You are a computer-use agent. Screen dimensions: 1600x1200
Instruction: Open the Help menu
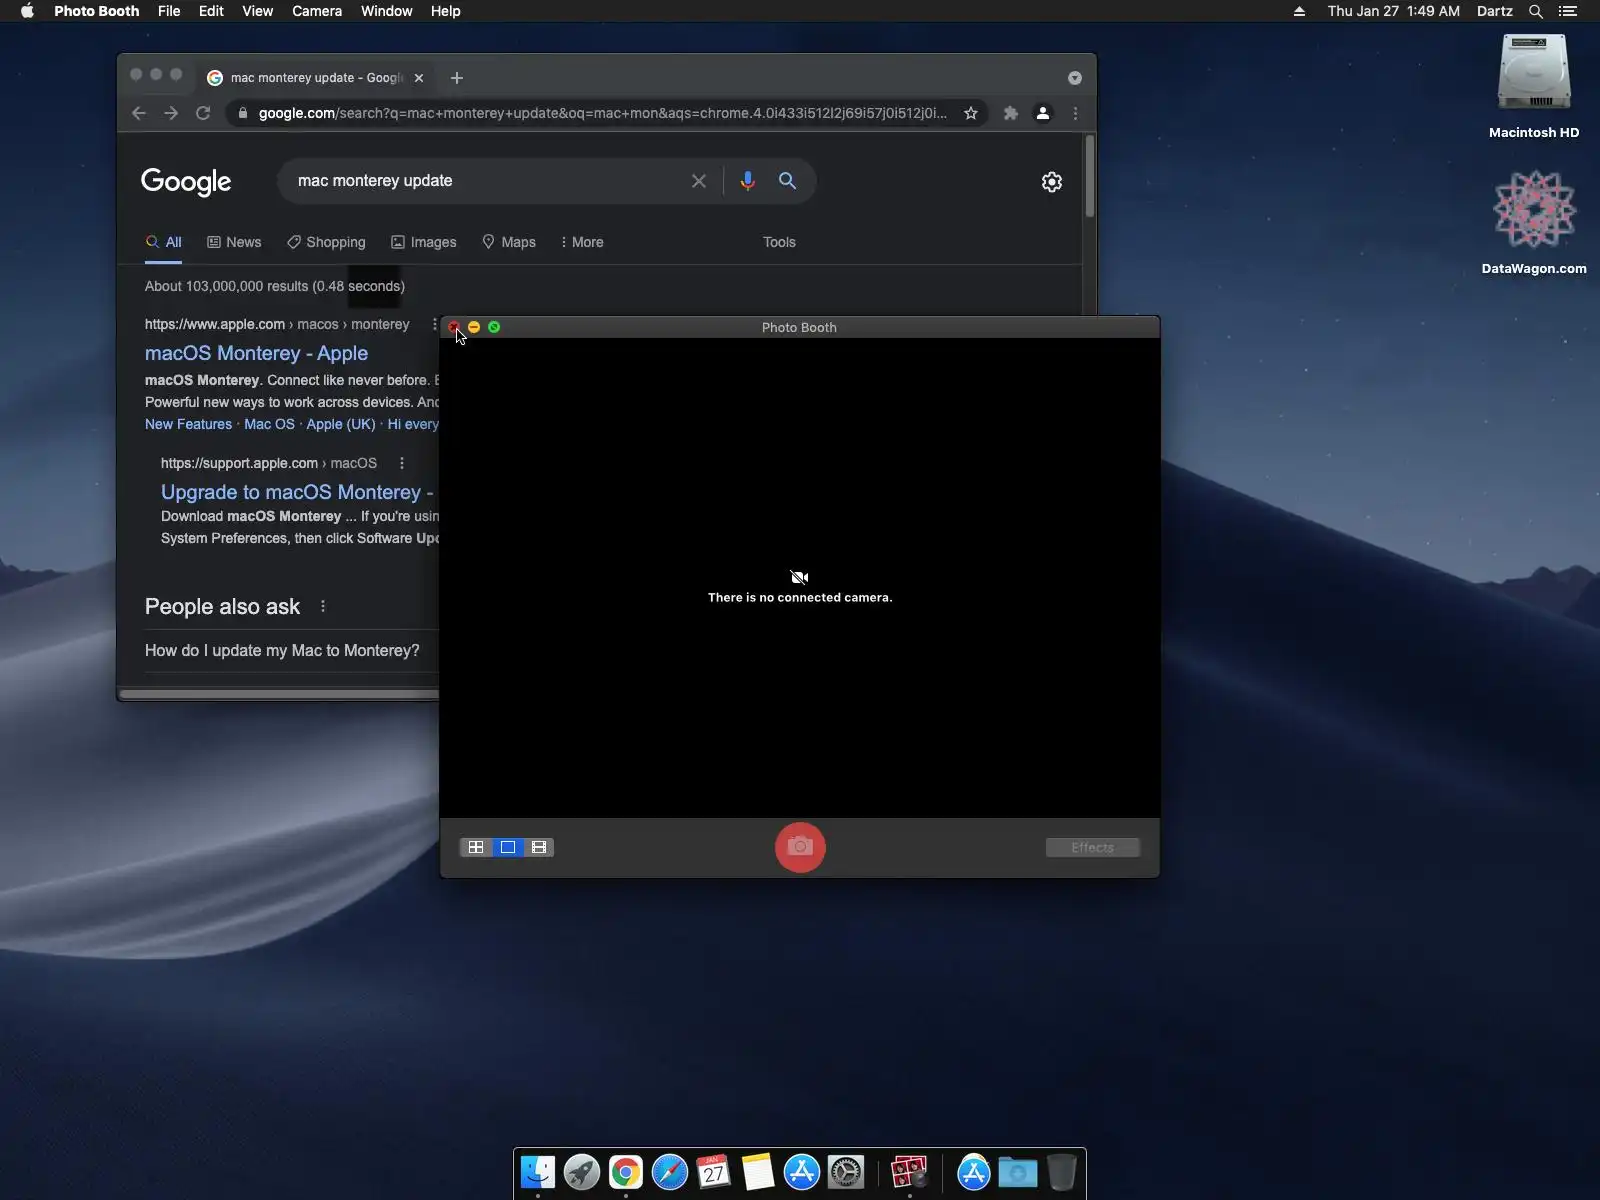(446, 11)
